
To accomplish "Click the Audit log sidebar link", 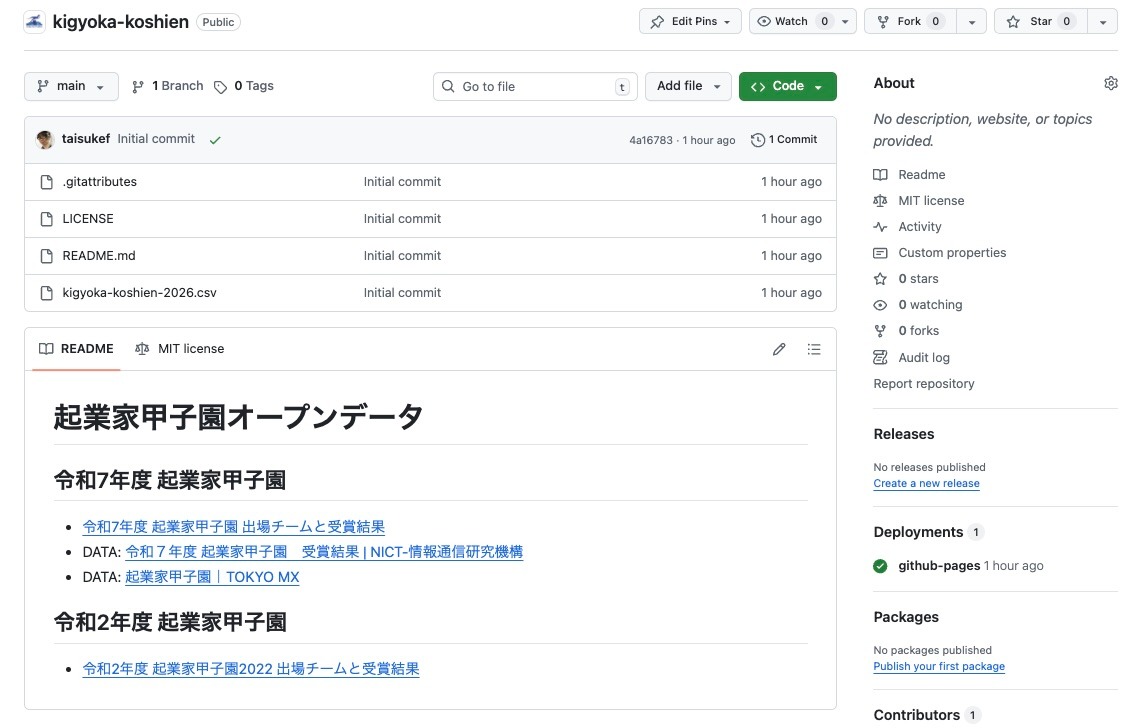I will click(923, 357).
